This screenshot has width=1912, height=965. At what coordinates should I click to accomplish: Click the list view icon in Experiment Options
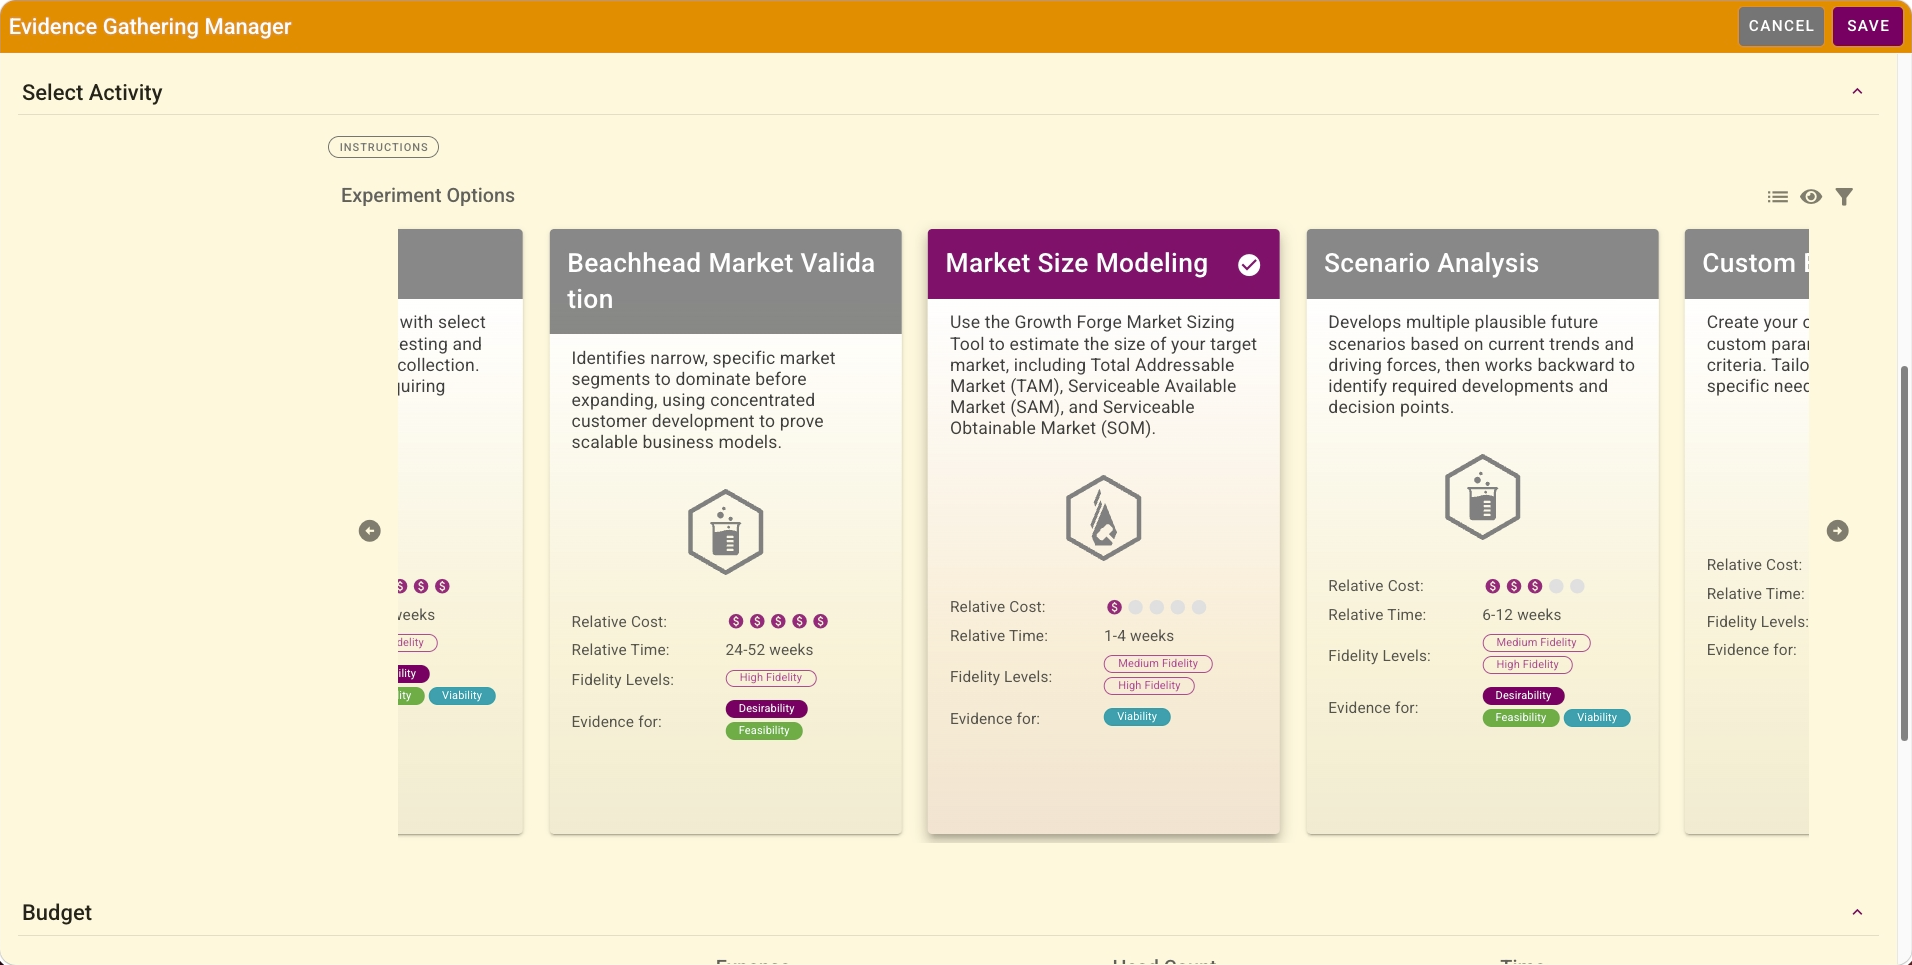coord(1777,197)
